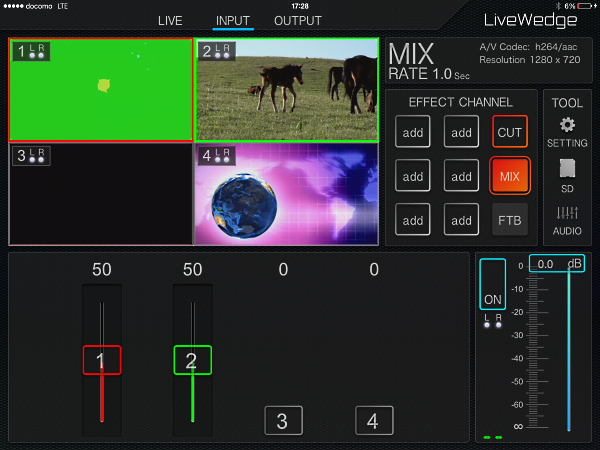Select globe graphic input 4 preview
Viewport: 600px width, 450px height.
[287, 194]
